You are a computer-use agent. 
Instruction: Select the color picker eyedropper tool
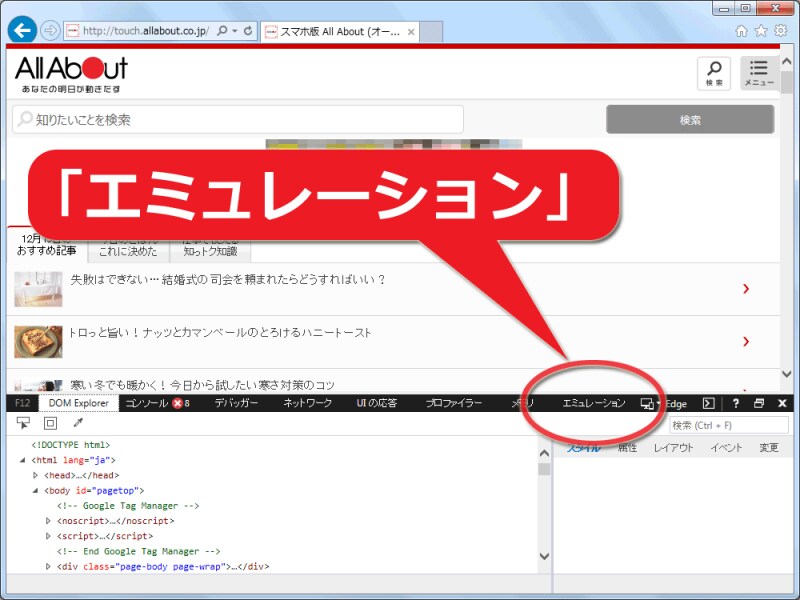(x=78, y=423)
